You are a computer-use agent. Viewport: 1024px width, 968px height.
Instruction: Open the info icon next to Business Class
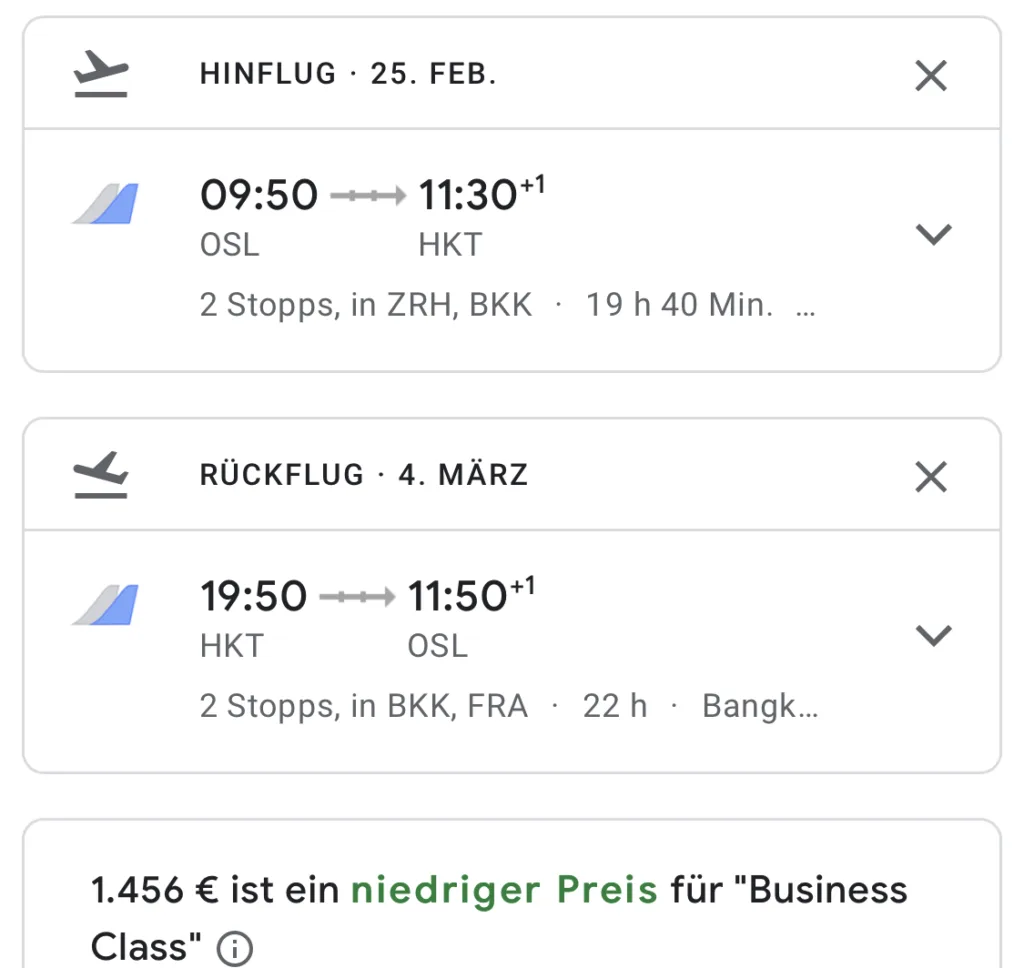click(x=234, y=948)
